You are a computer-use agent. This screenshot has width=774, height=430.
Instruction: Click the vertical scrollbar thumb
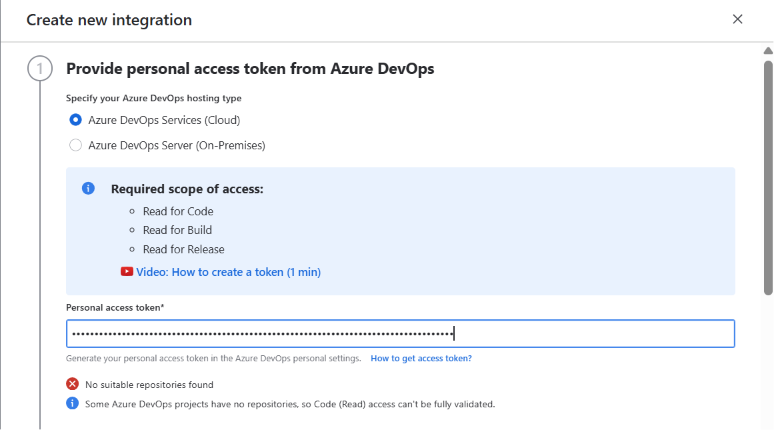(768, 178)
